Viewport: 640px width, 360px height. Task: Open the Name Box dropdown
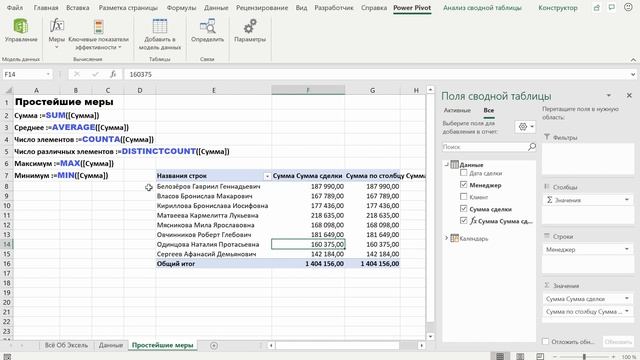point(48,74)
